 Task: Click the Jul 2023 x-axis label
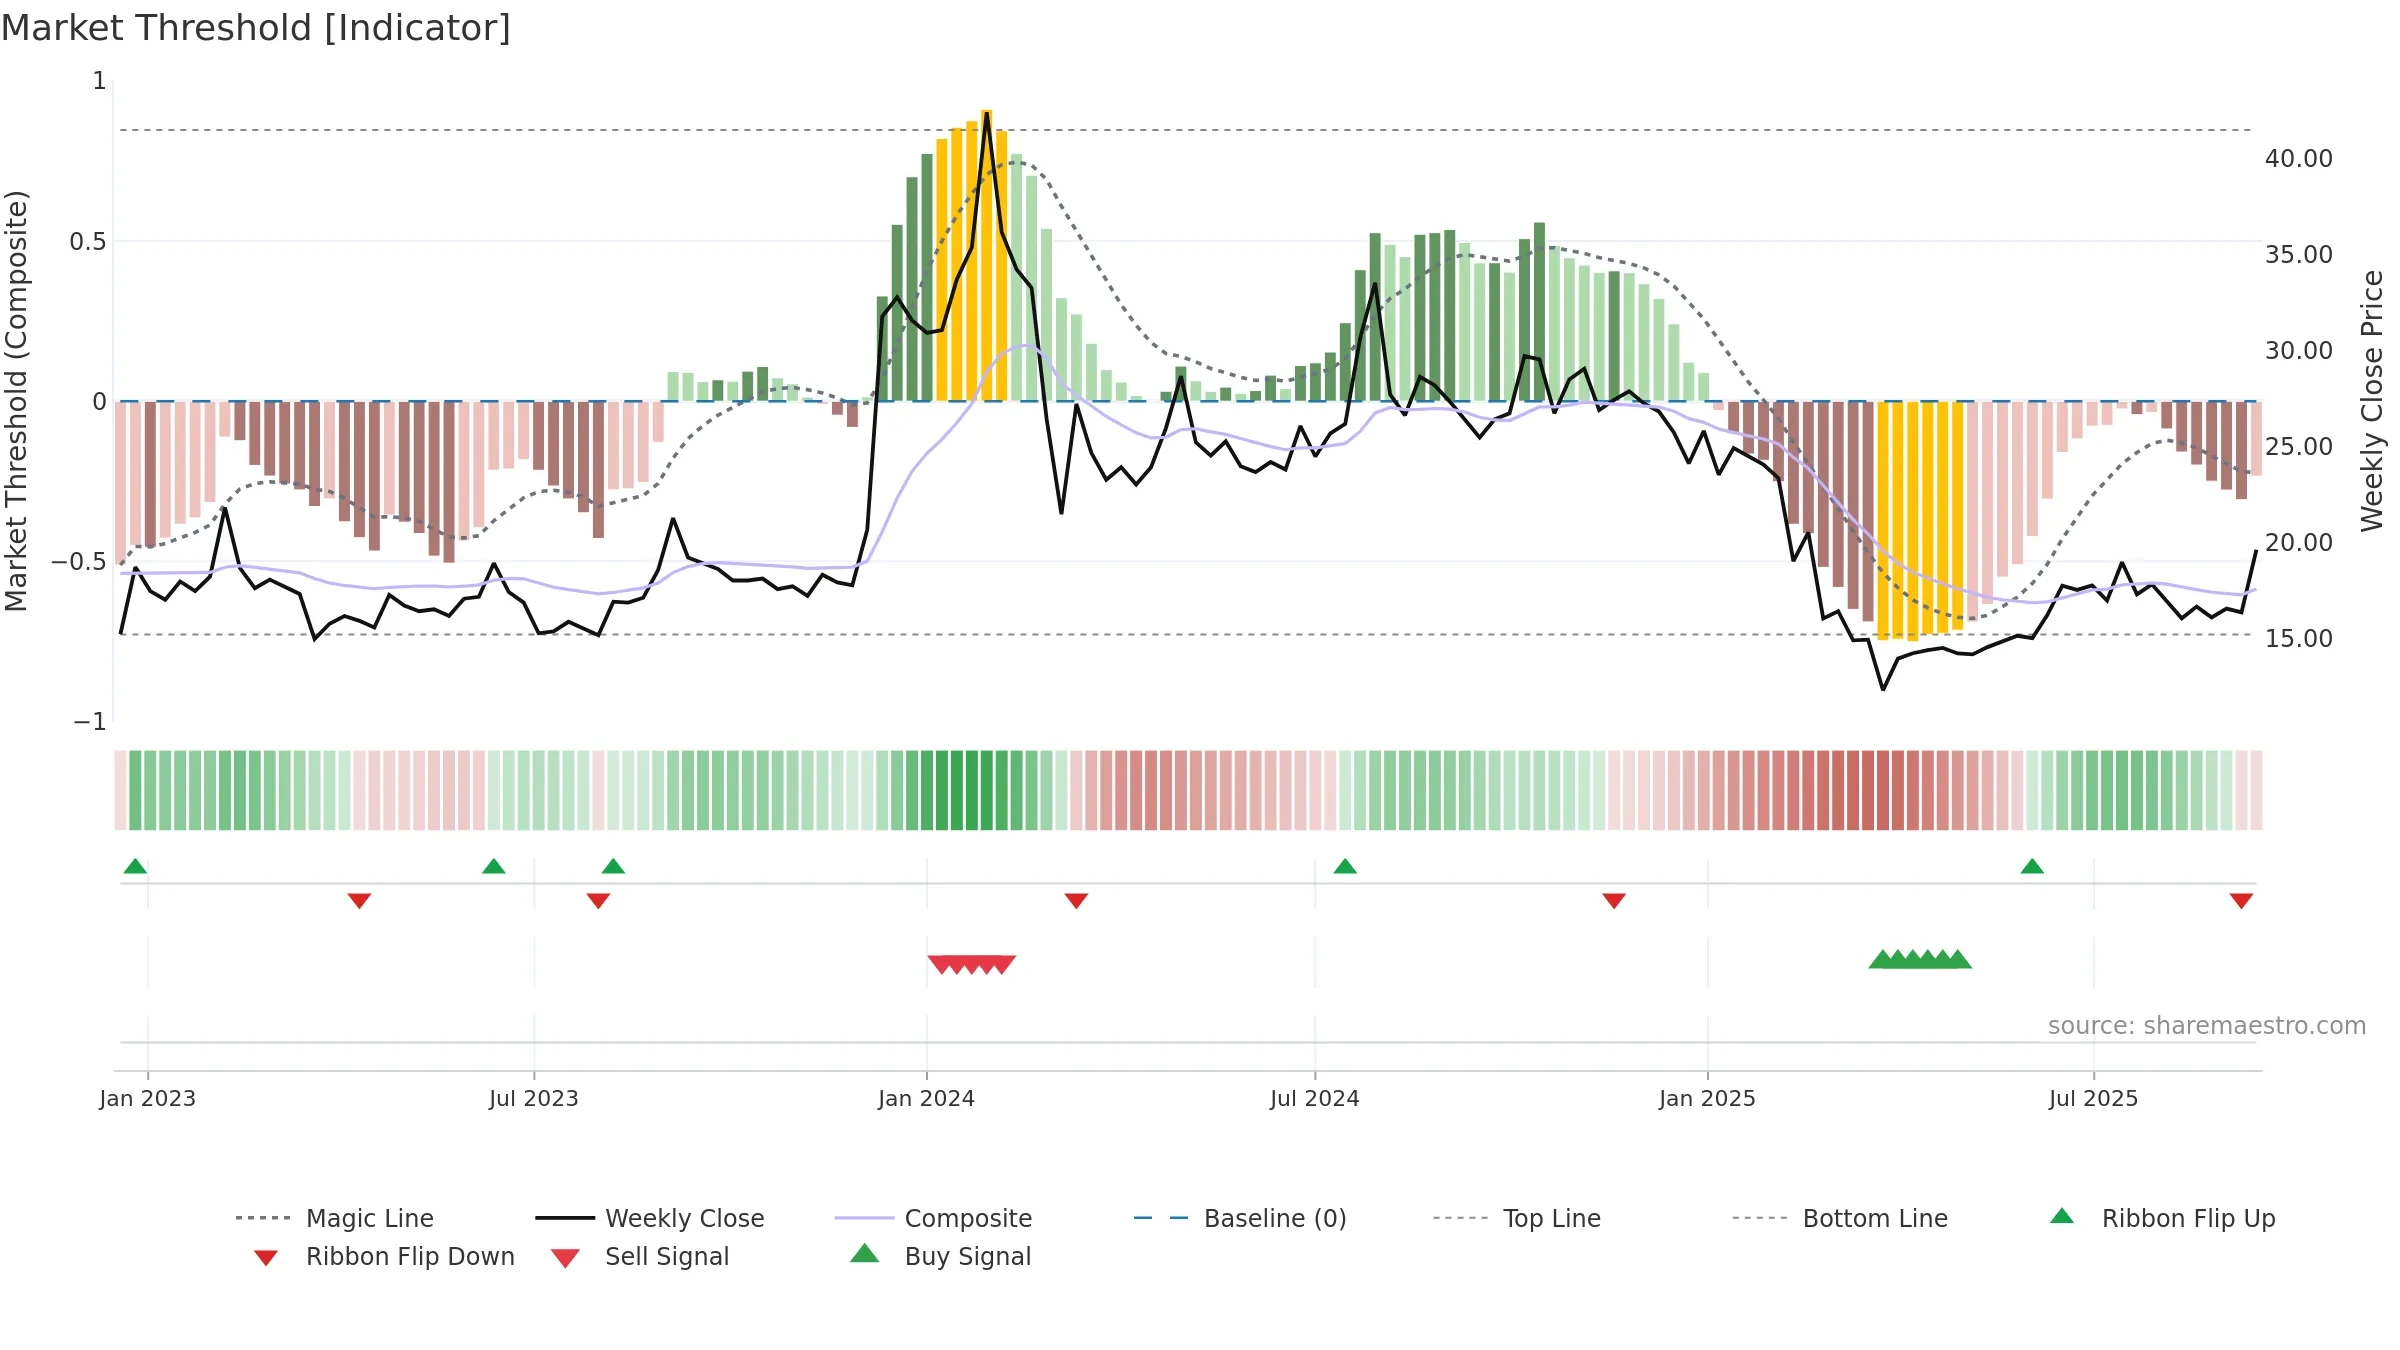[534, 1098]
